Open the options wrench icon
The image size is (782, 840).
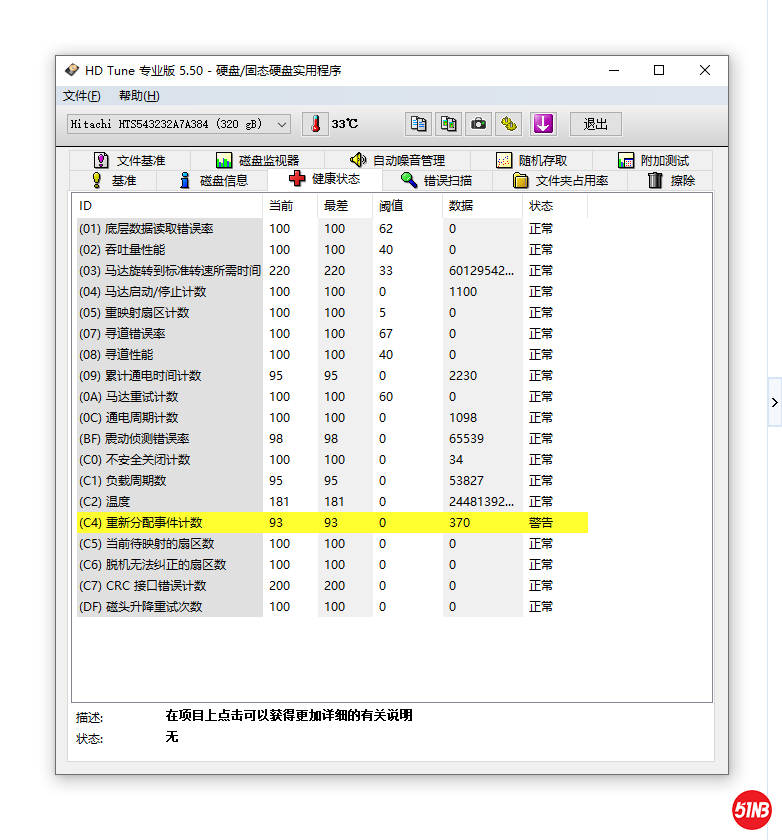(510, 124)
